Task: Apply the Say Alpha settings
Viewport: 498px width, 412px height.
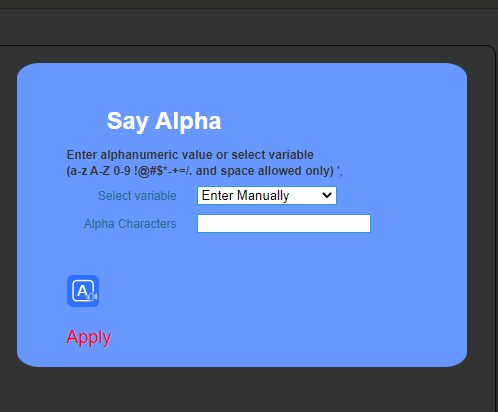Action: [x=89, y=337]
